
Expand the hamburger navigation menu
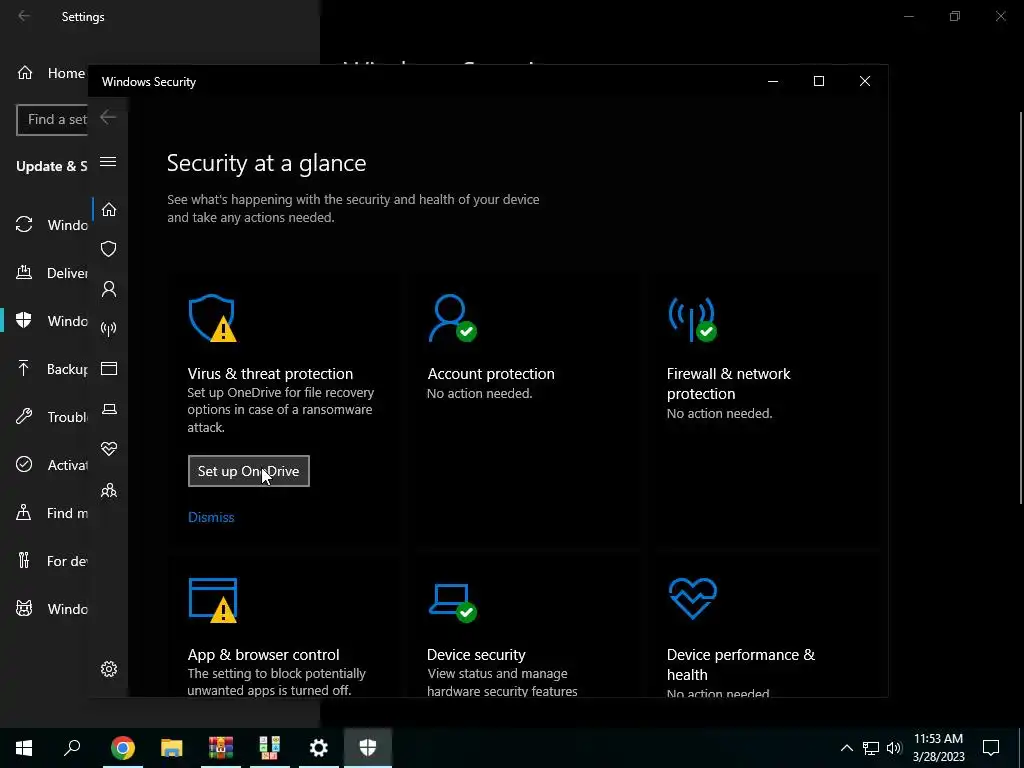click(108, 161)
